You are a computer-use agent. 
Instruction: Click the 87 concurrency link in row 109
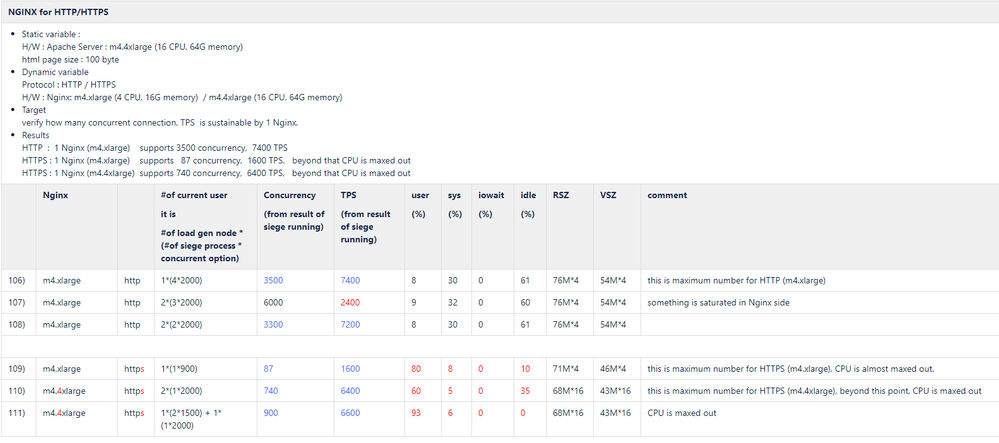click(x=269, y=368)
